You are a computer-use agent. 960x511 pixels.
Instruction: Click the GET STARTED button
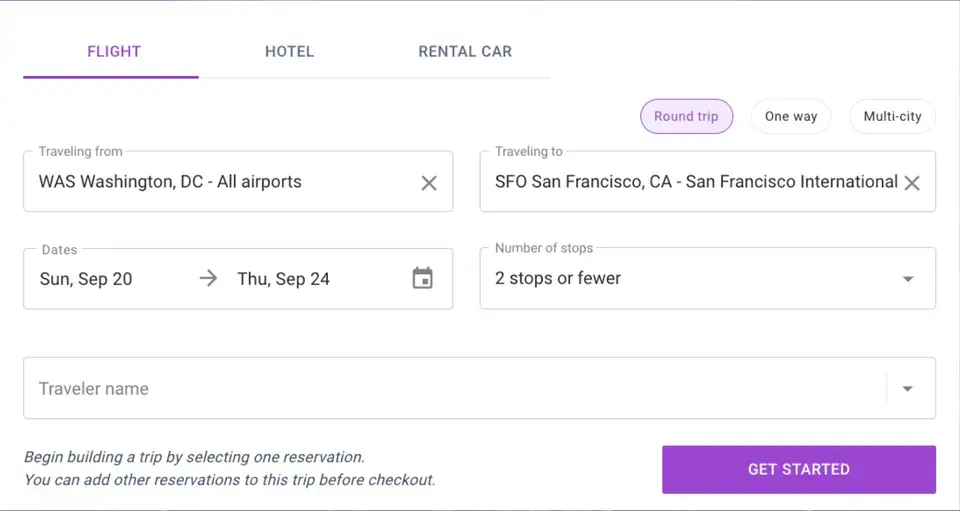pos(798,469)
